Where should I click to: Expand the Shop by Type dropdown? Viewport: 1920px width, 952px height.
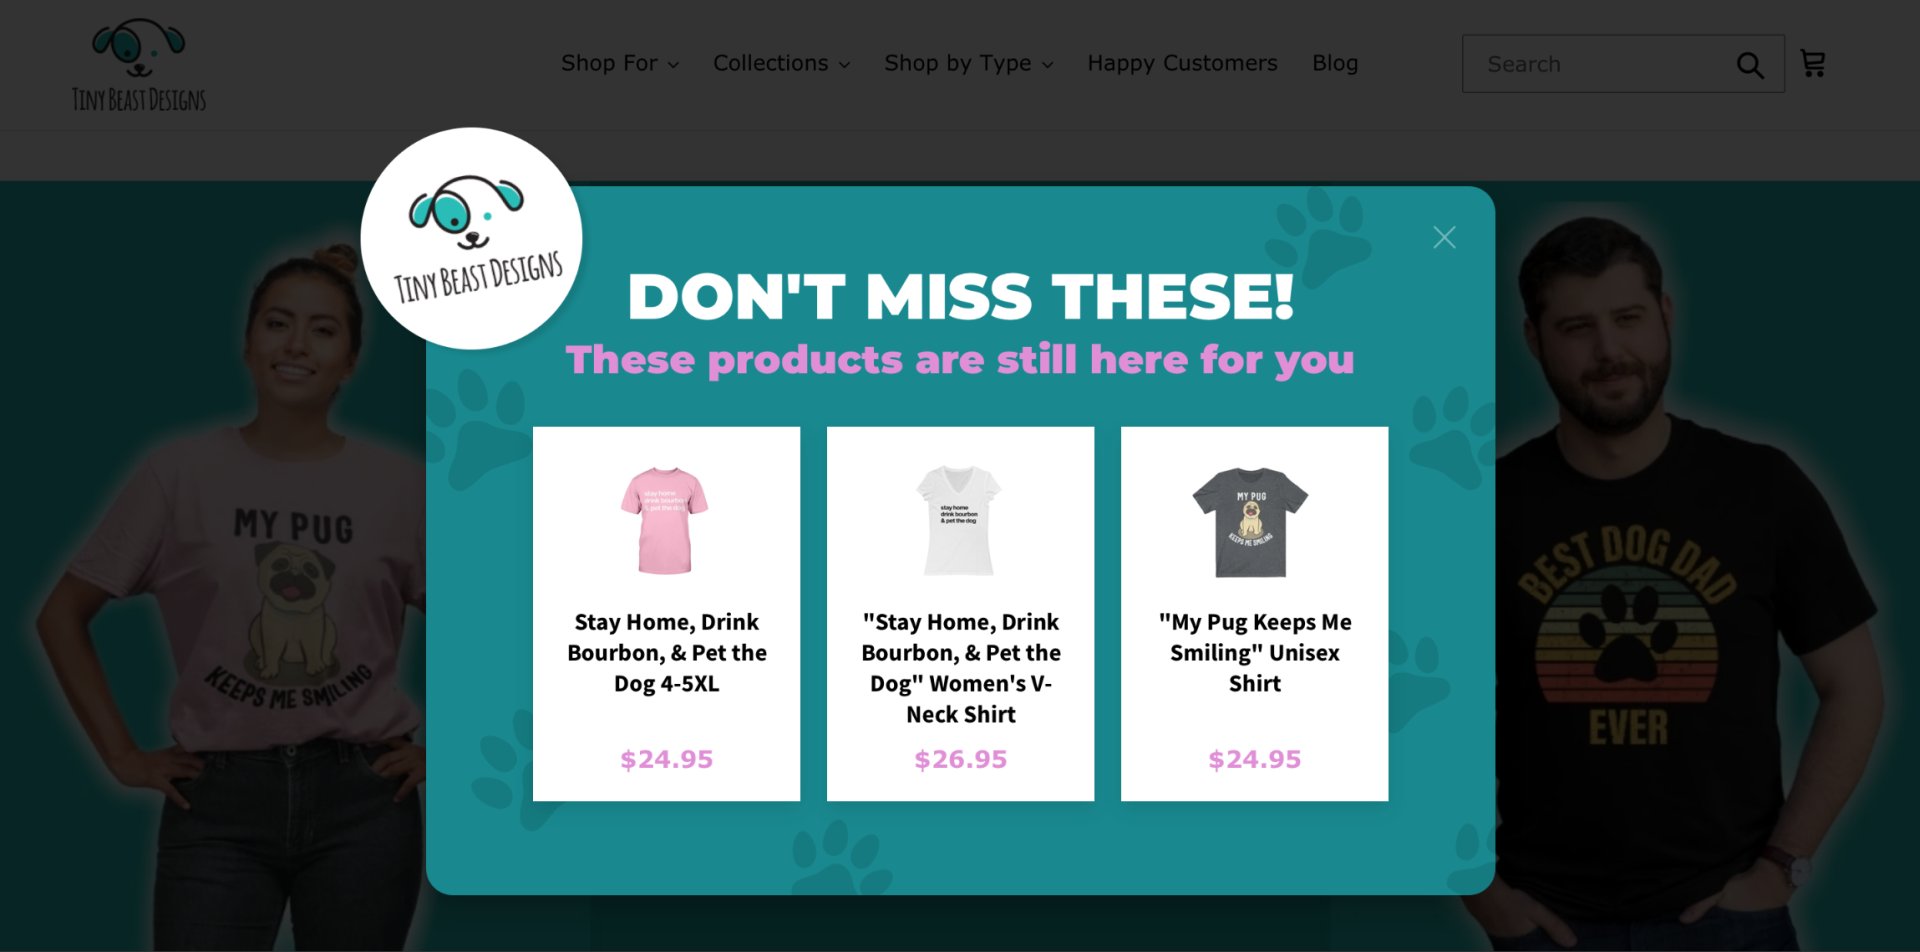(969, 63)
